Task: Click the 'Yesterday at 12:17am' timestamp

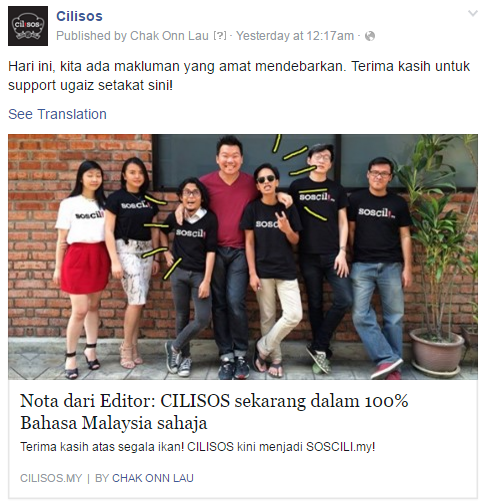Action: click(295, 36)
